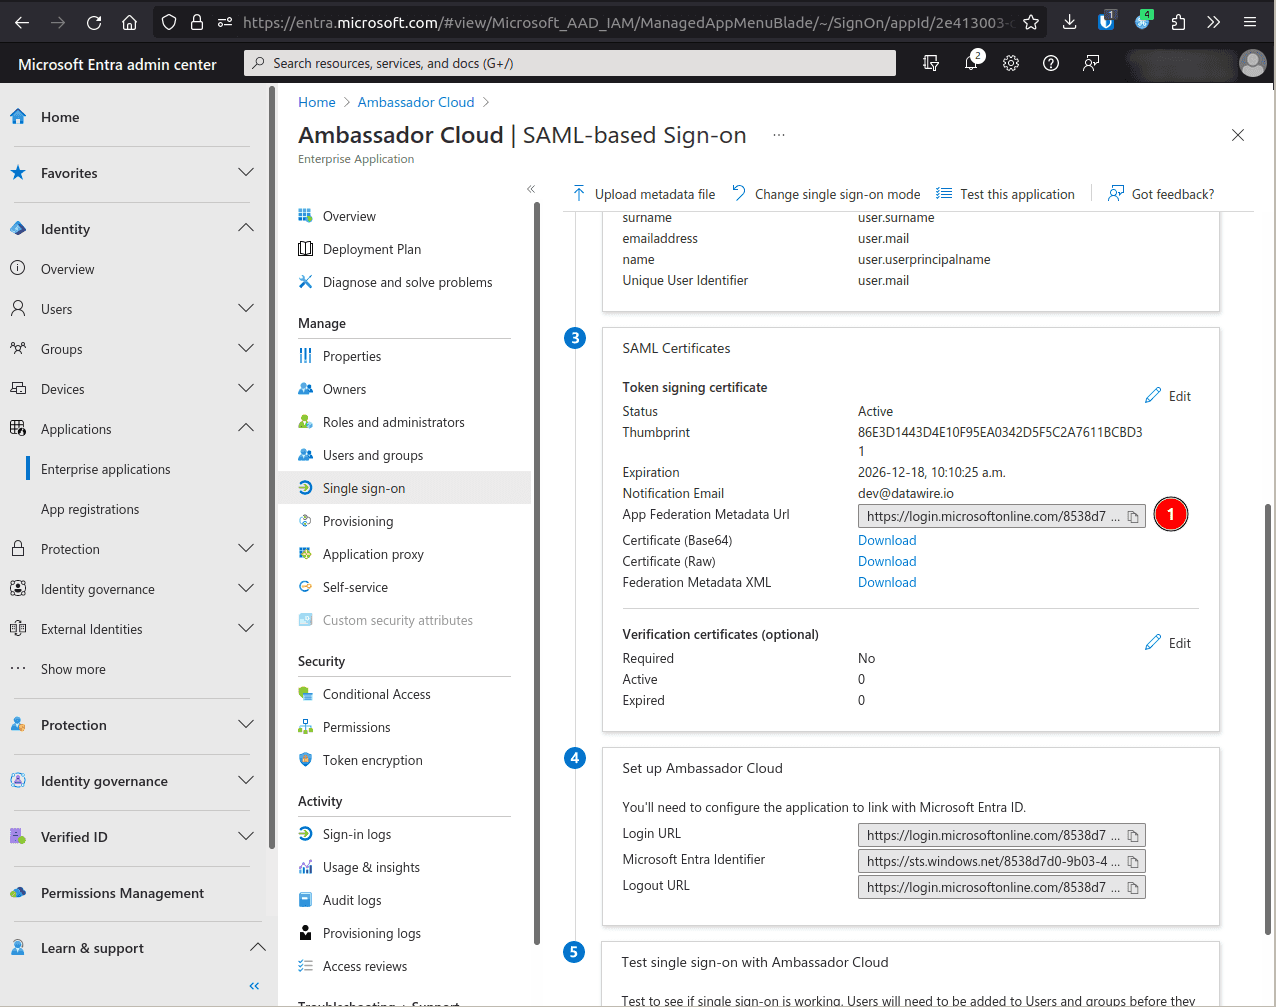Select the Single sign-on menu item

404,488
